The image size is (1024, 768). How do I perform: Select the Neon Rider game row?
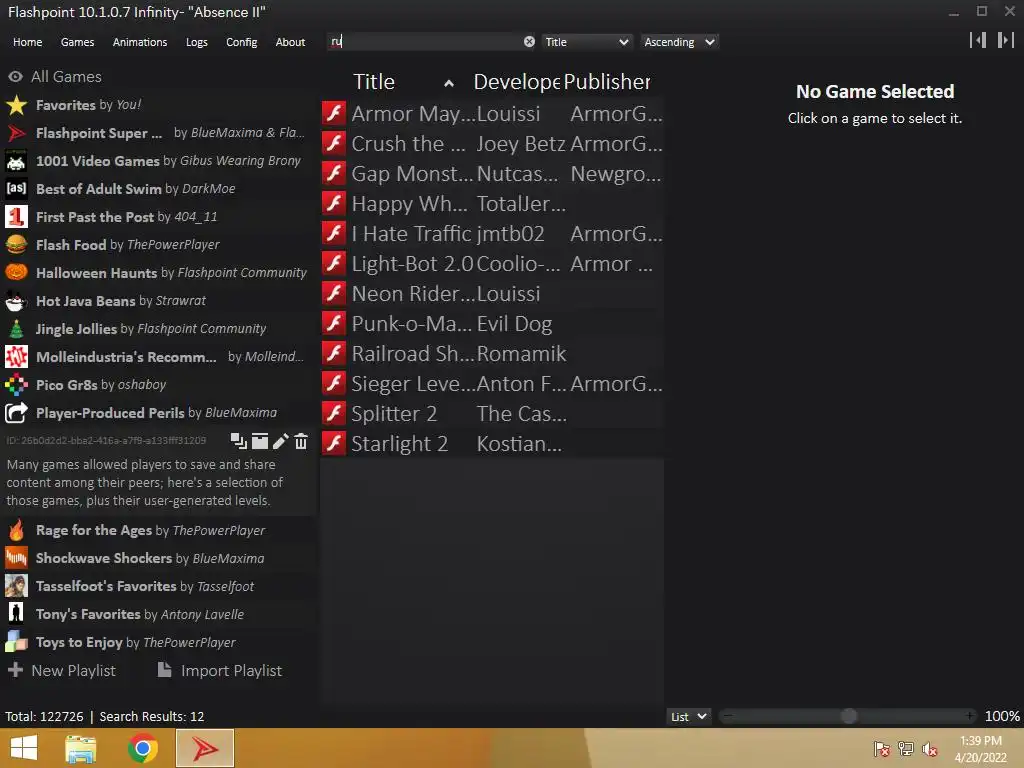(492, 293)
